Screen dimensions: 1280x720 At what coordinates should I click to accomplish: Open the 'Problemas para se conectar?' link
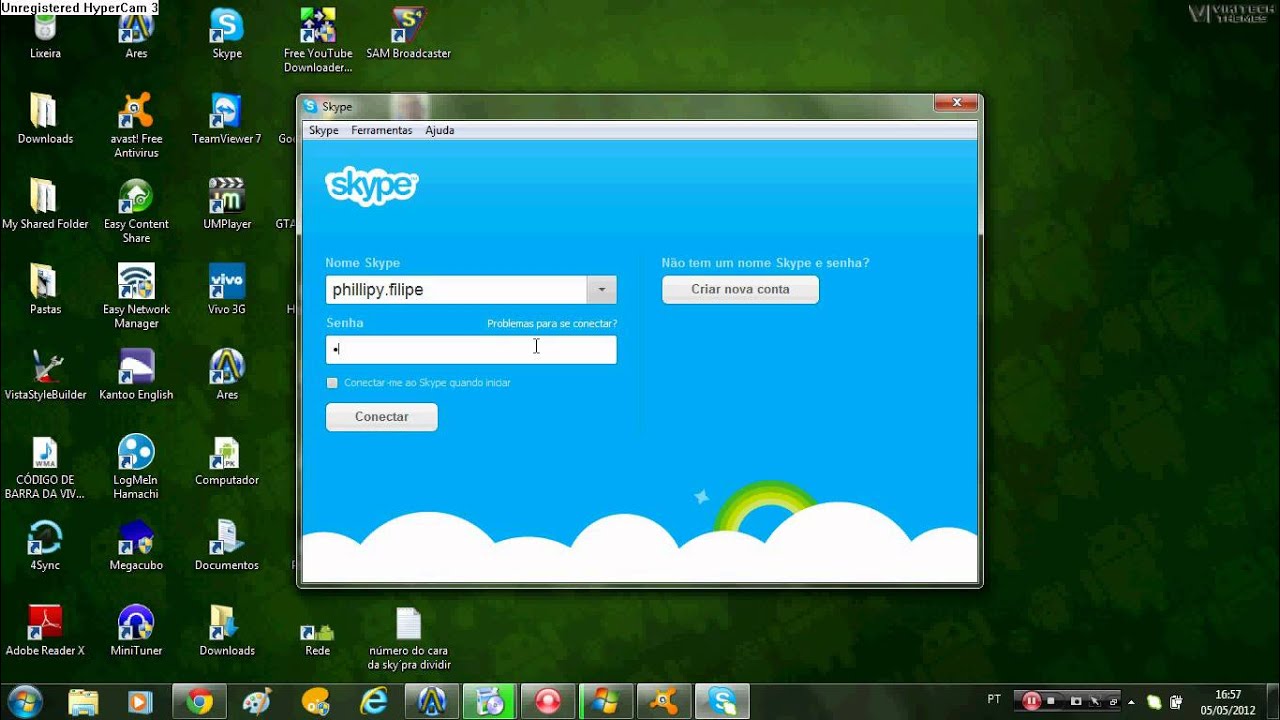[552, 324]
